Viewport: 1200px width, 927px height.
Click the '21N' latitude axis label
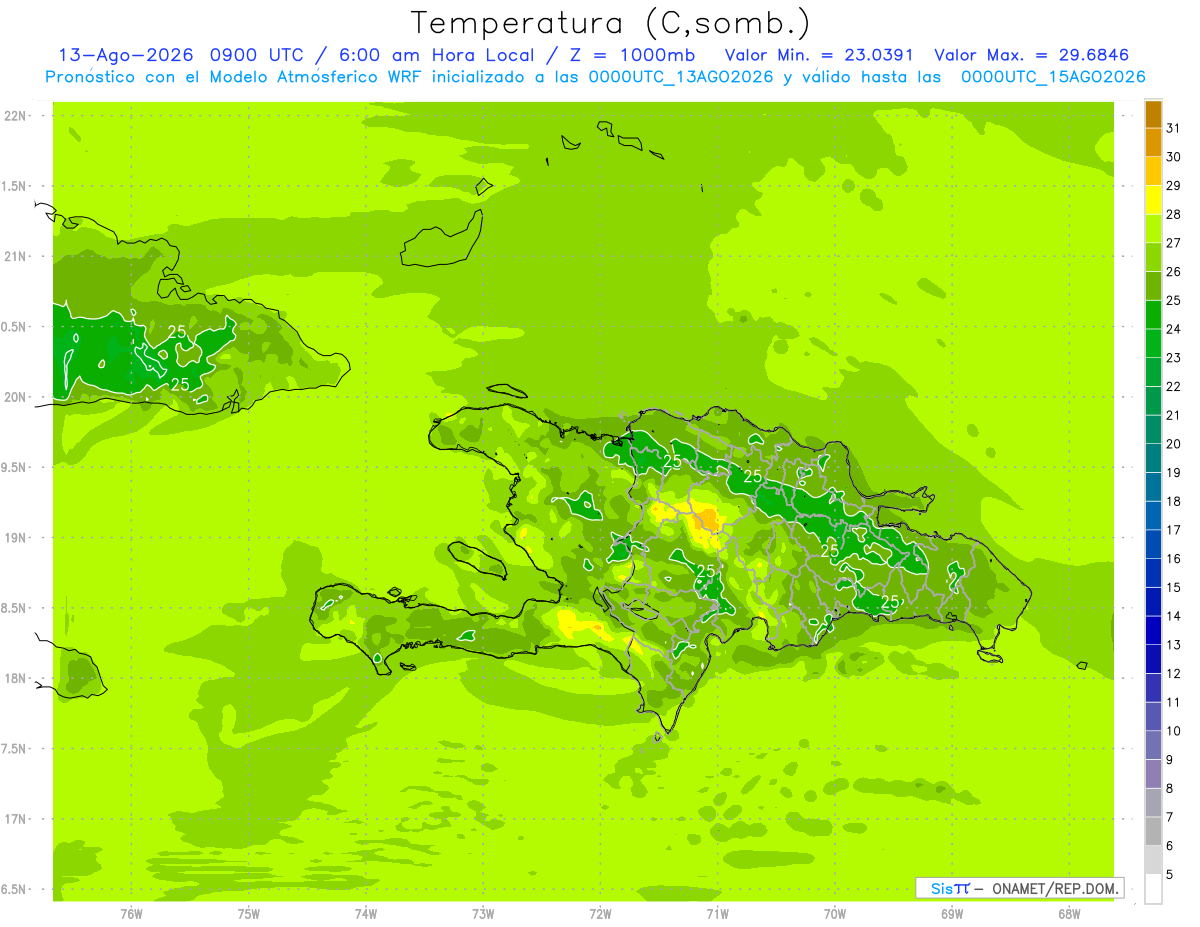click(15, 257)
